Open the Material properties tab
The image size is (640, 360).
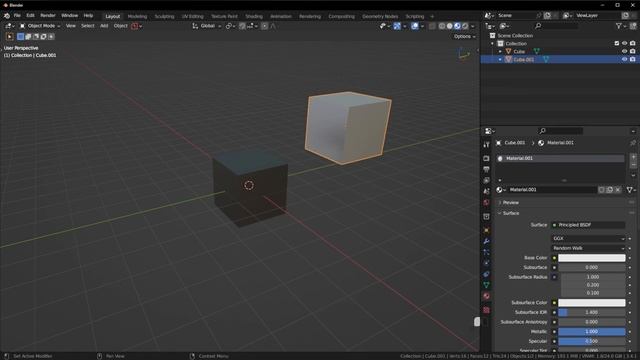[486, 296]
